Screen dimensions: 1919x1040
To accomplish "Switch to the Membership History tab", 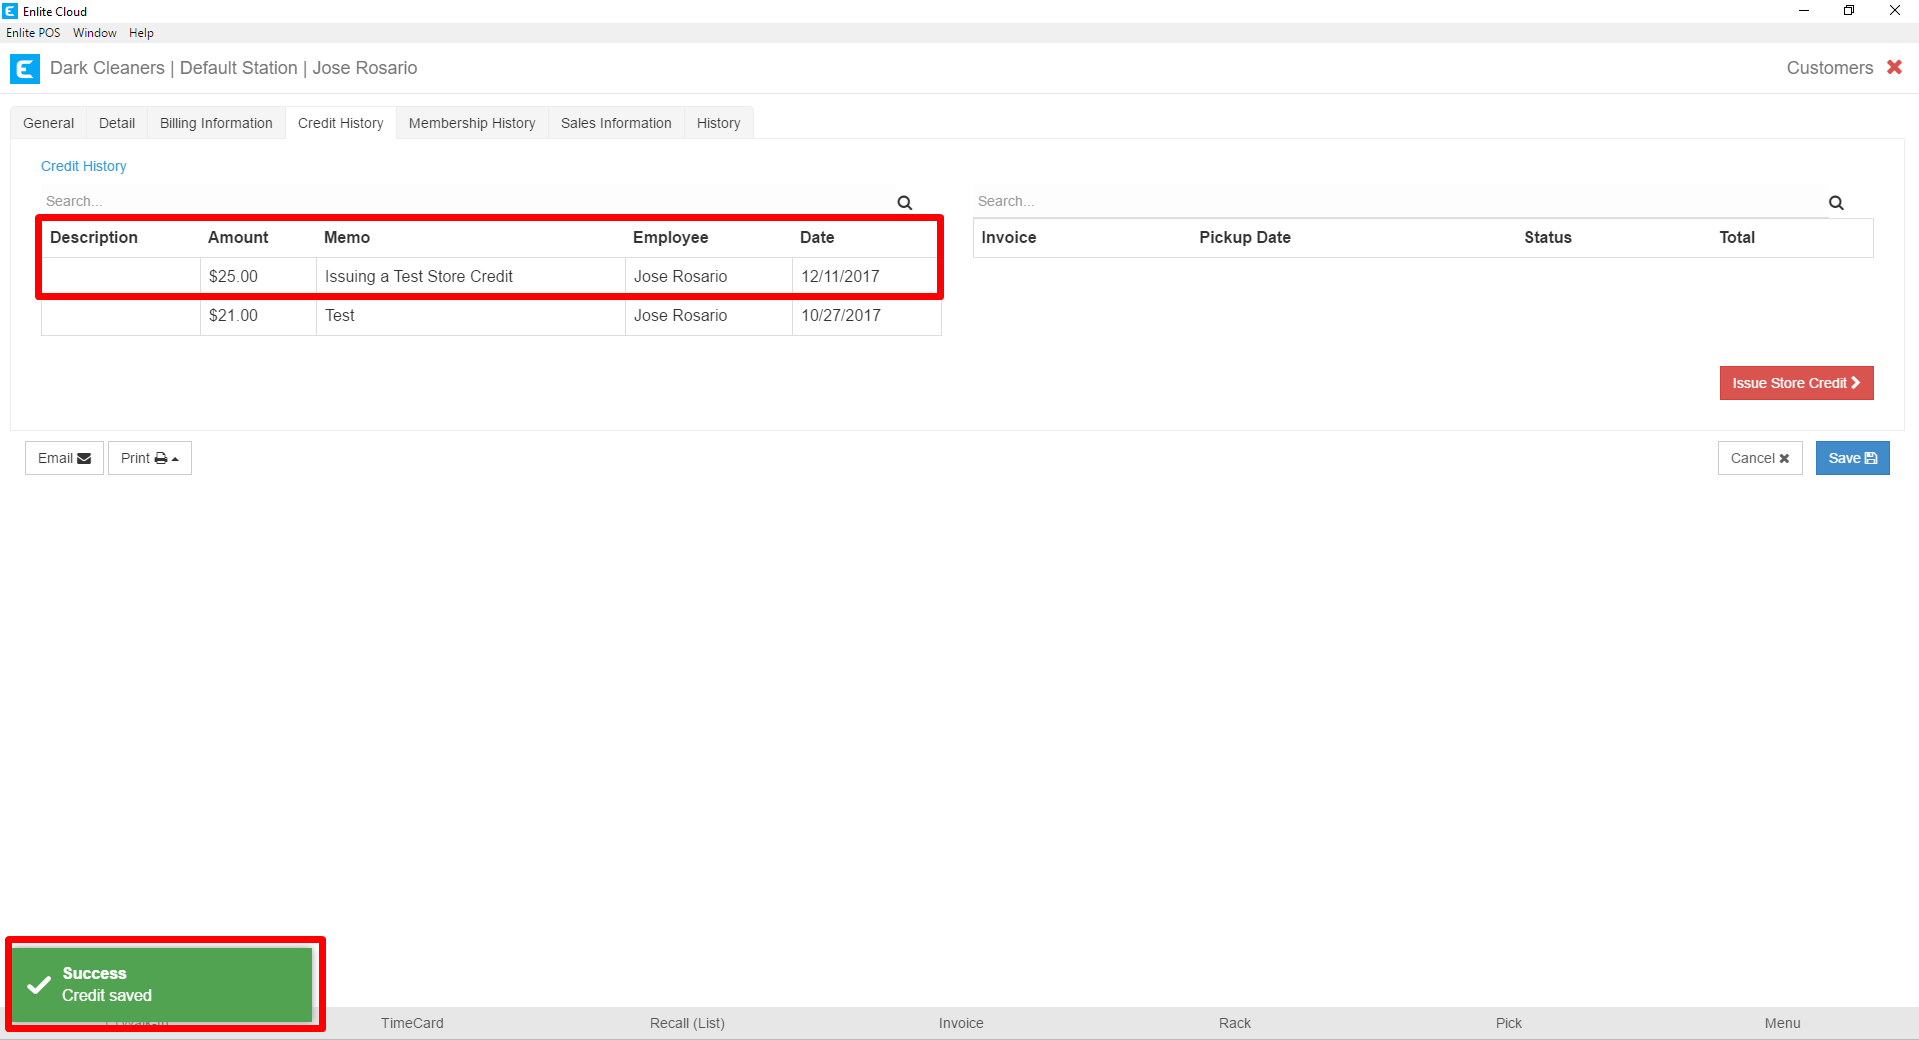I will click(x=472, y=123).
